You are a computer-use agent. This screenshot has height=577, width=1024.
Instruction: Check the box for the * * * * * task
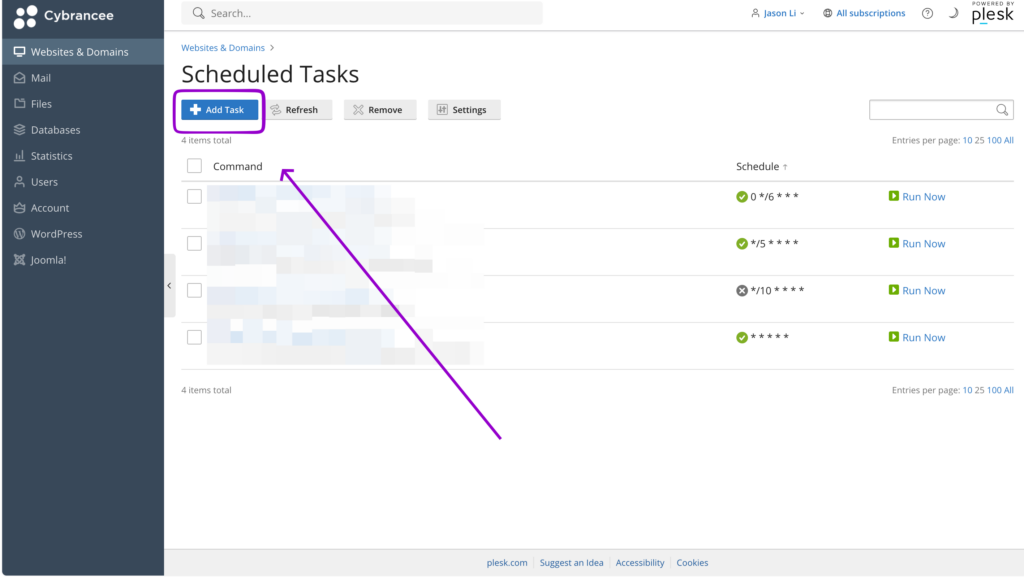(x=194, y=337)
